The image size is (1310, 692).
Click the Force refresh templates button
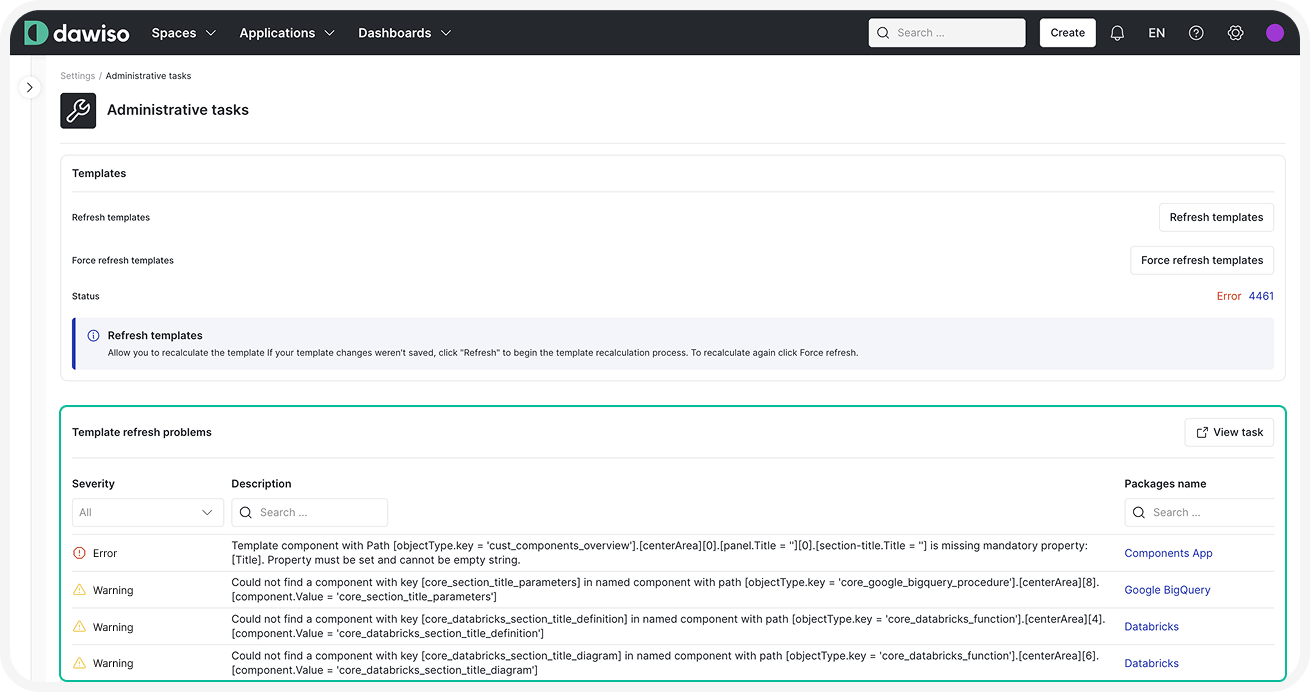coord(1201,260)
